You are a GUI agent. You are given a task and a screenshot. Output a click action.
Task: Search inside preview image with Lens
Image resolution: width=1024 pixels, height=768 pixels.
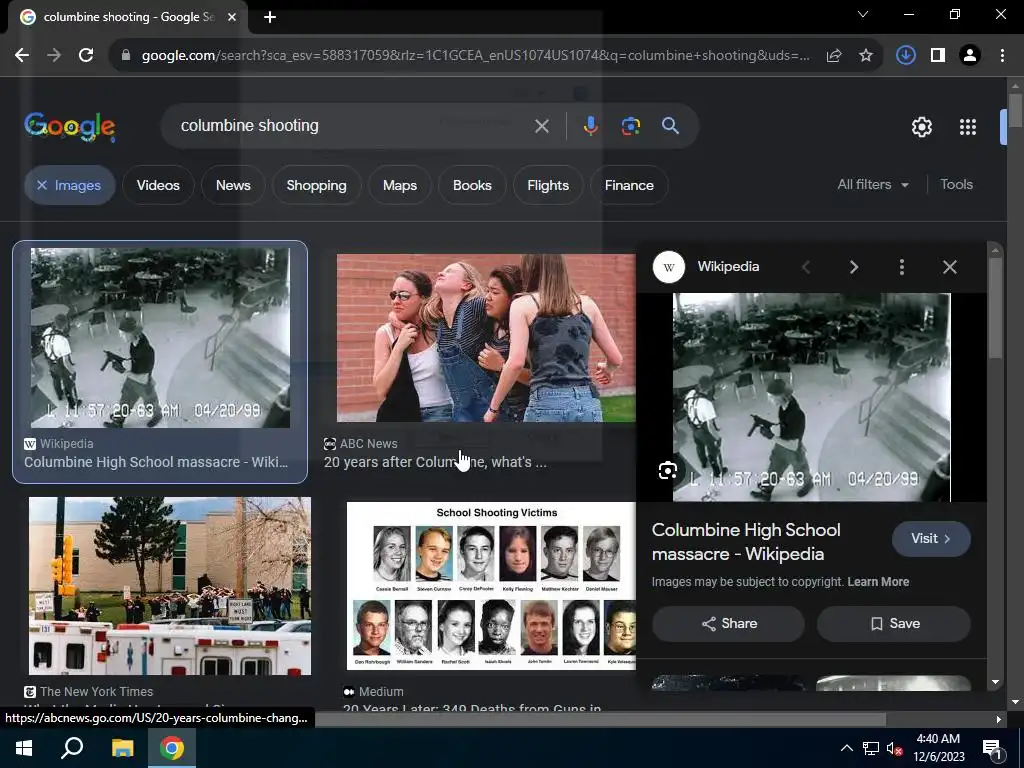click(667, 471)
